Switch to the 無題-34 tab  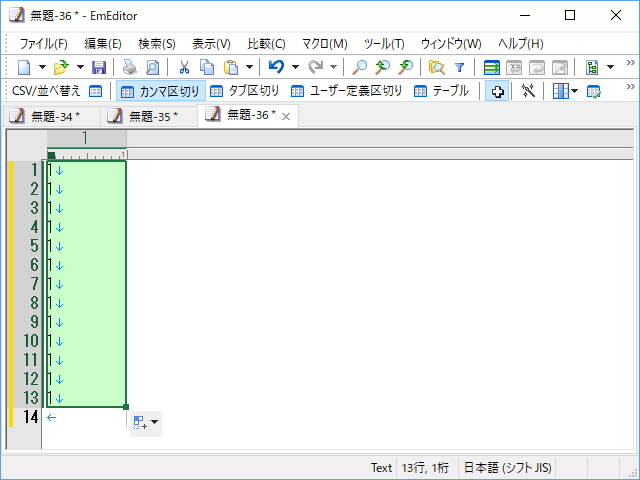pos(51,116)
